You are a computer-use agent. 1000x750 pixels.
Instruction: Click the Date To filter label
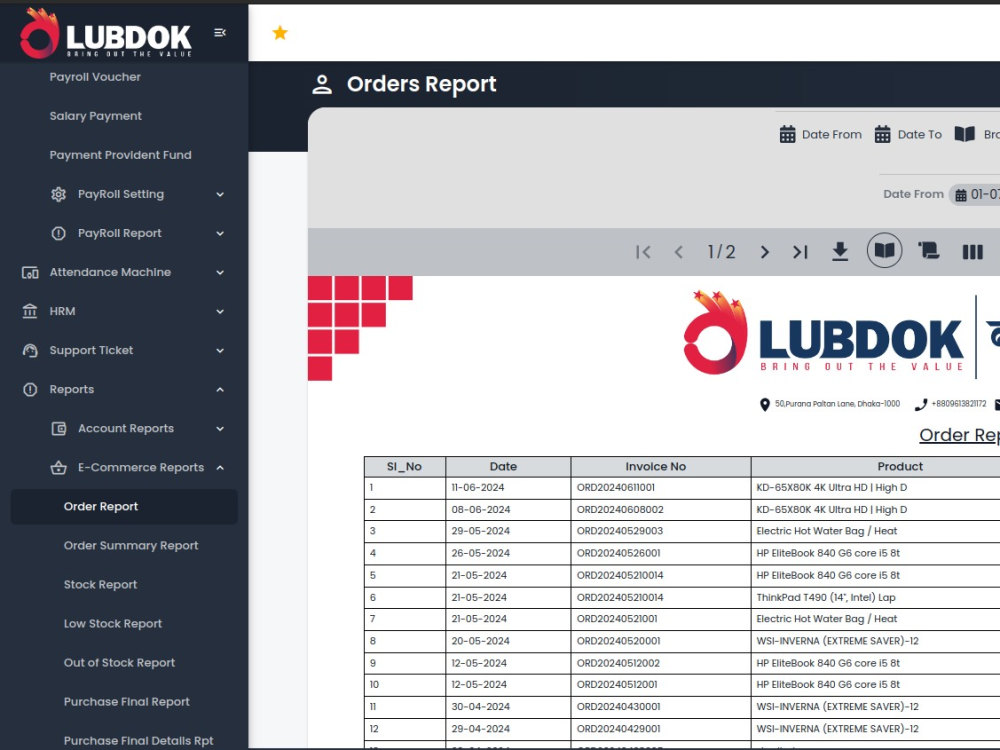(920, 135)
